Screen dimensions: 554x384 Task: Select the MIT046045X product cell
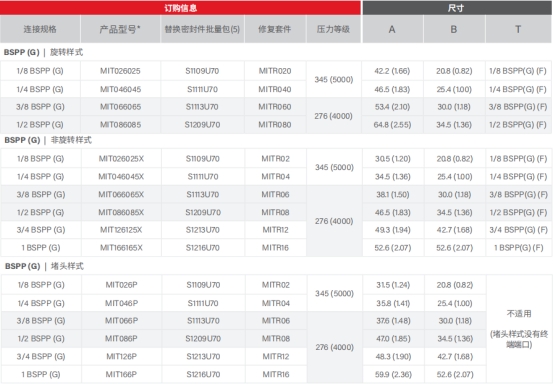[121, 177]
